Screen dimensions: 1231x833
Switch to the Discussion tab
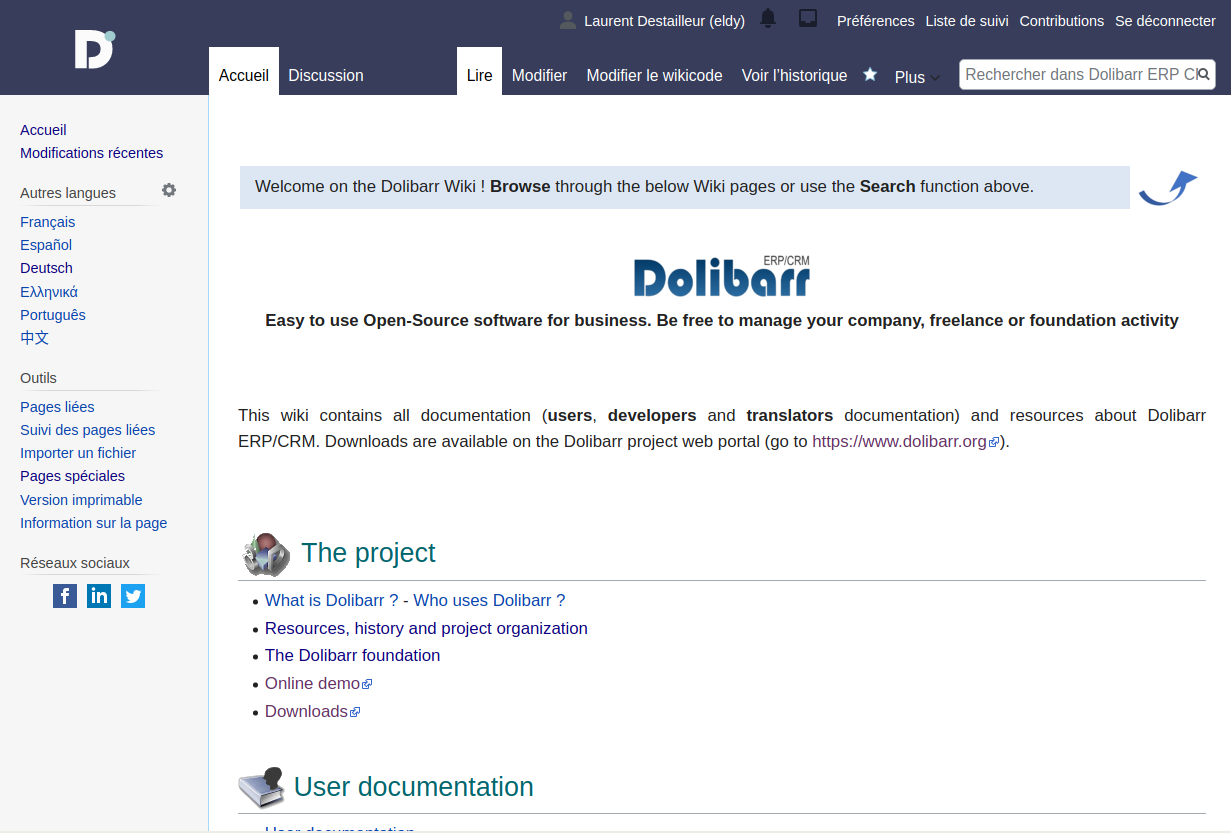click(326, 75)
